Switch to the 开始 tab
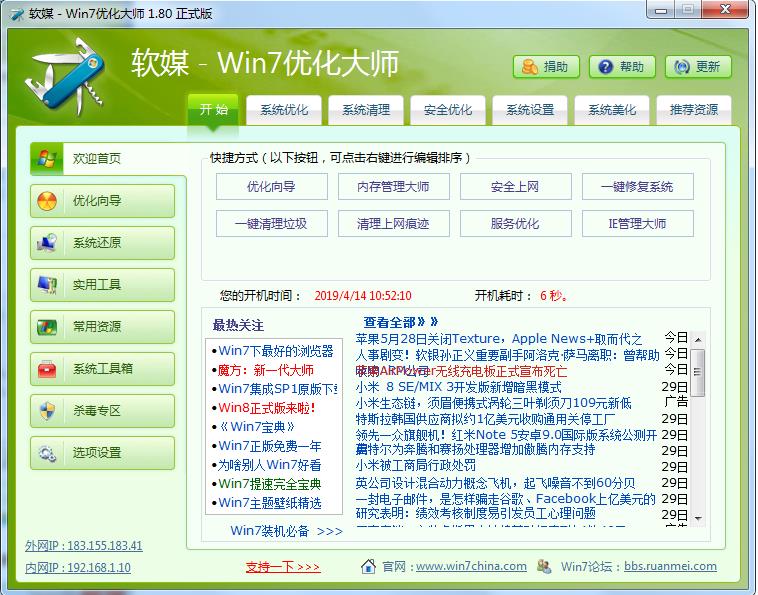 point(213,110)
